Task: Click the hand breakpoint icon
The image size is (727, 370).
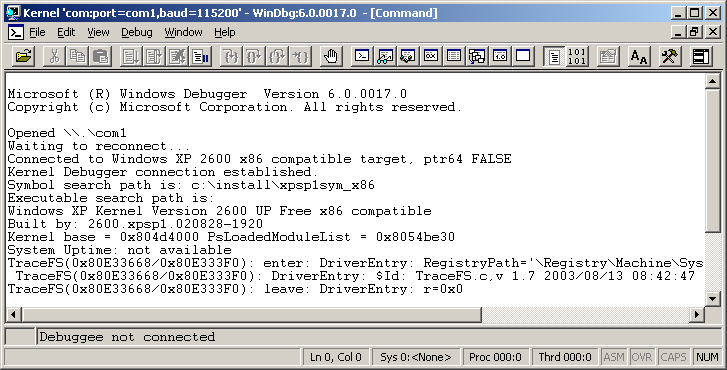Action: point(331,56)
